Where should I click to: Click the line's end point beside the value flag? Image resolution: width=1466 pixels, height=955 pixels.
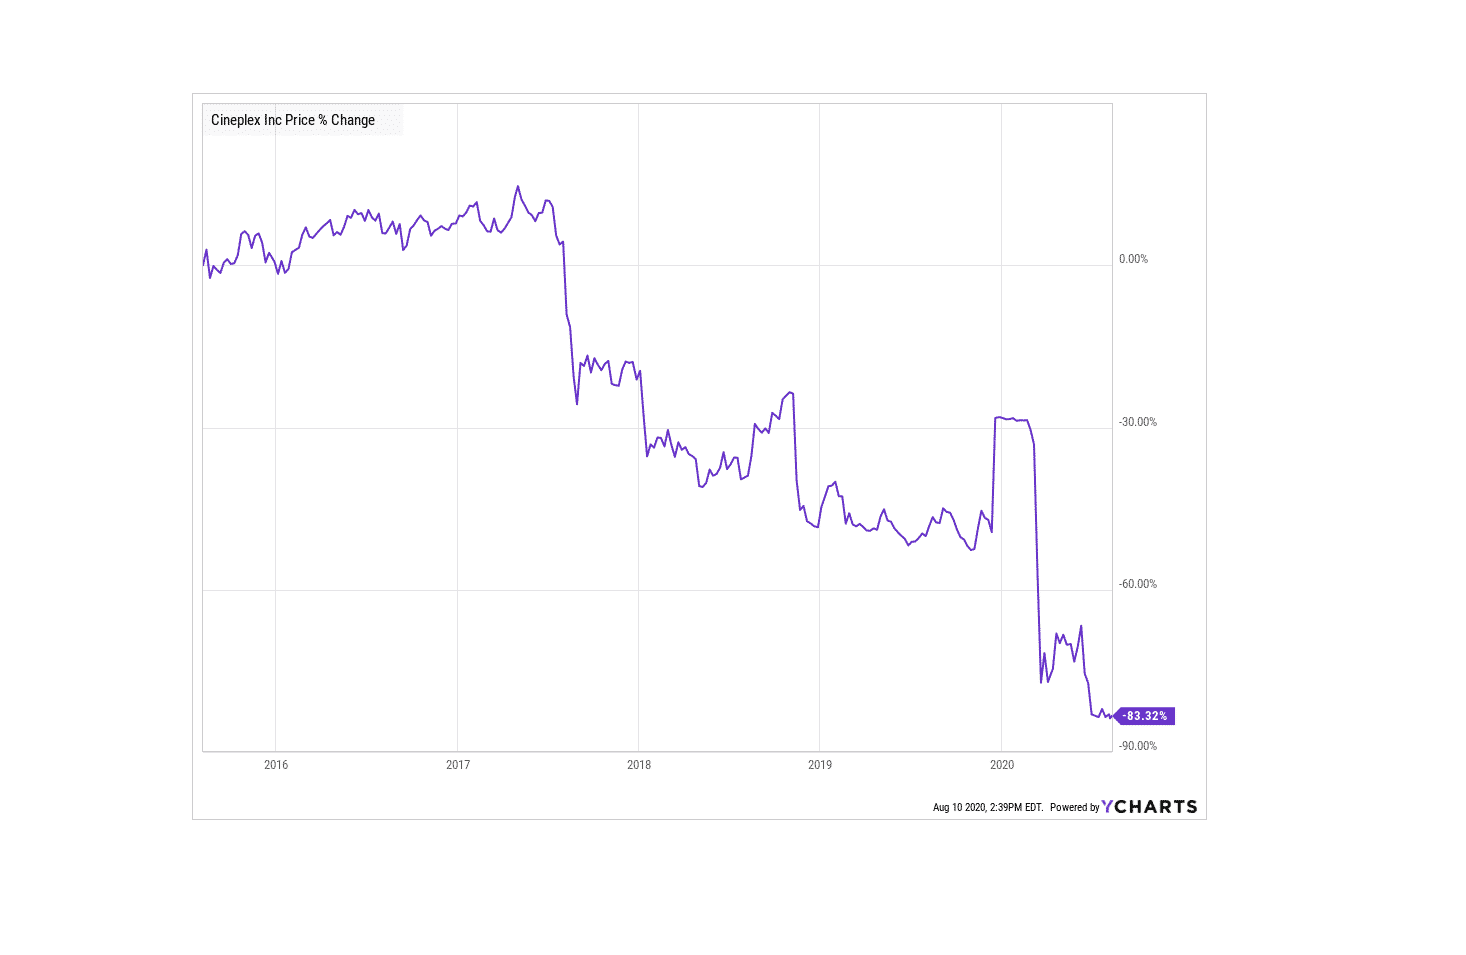[1110, 716]
